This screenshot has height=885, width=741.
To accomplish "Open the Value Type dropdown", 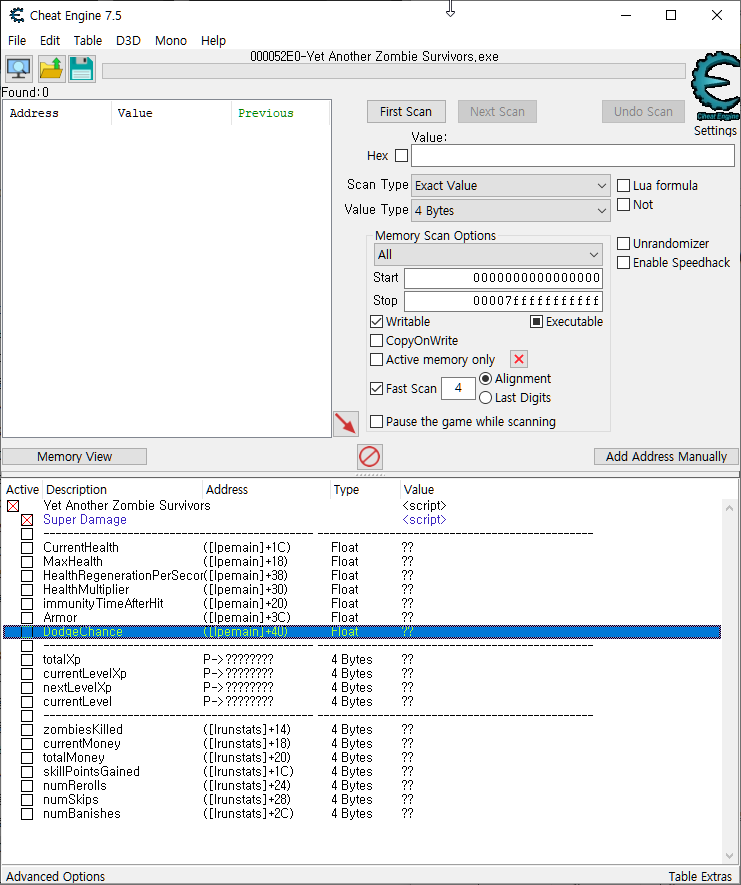I will 511,211.
